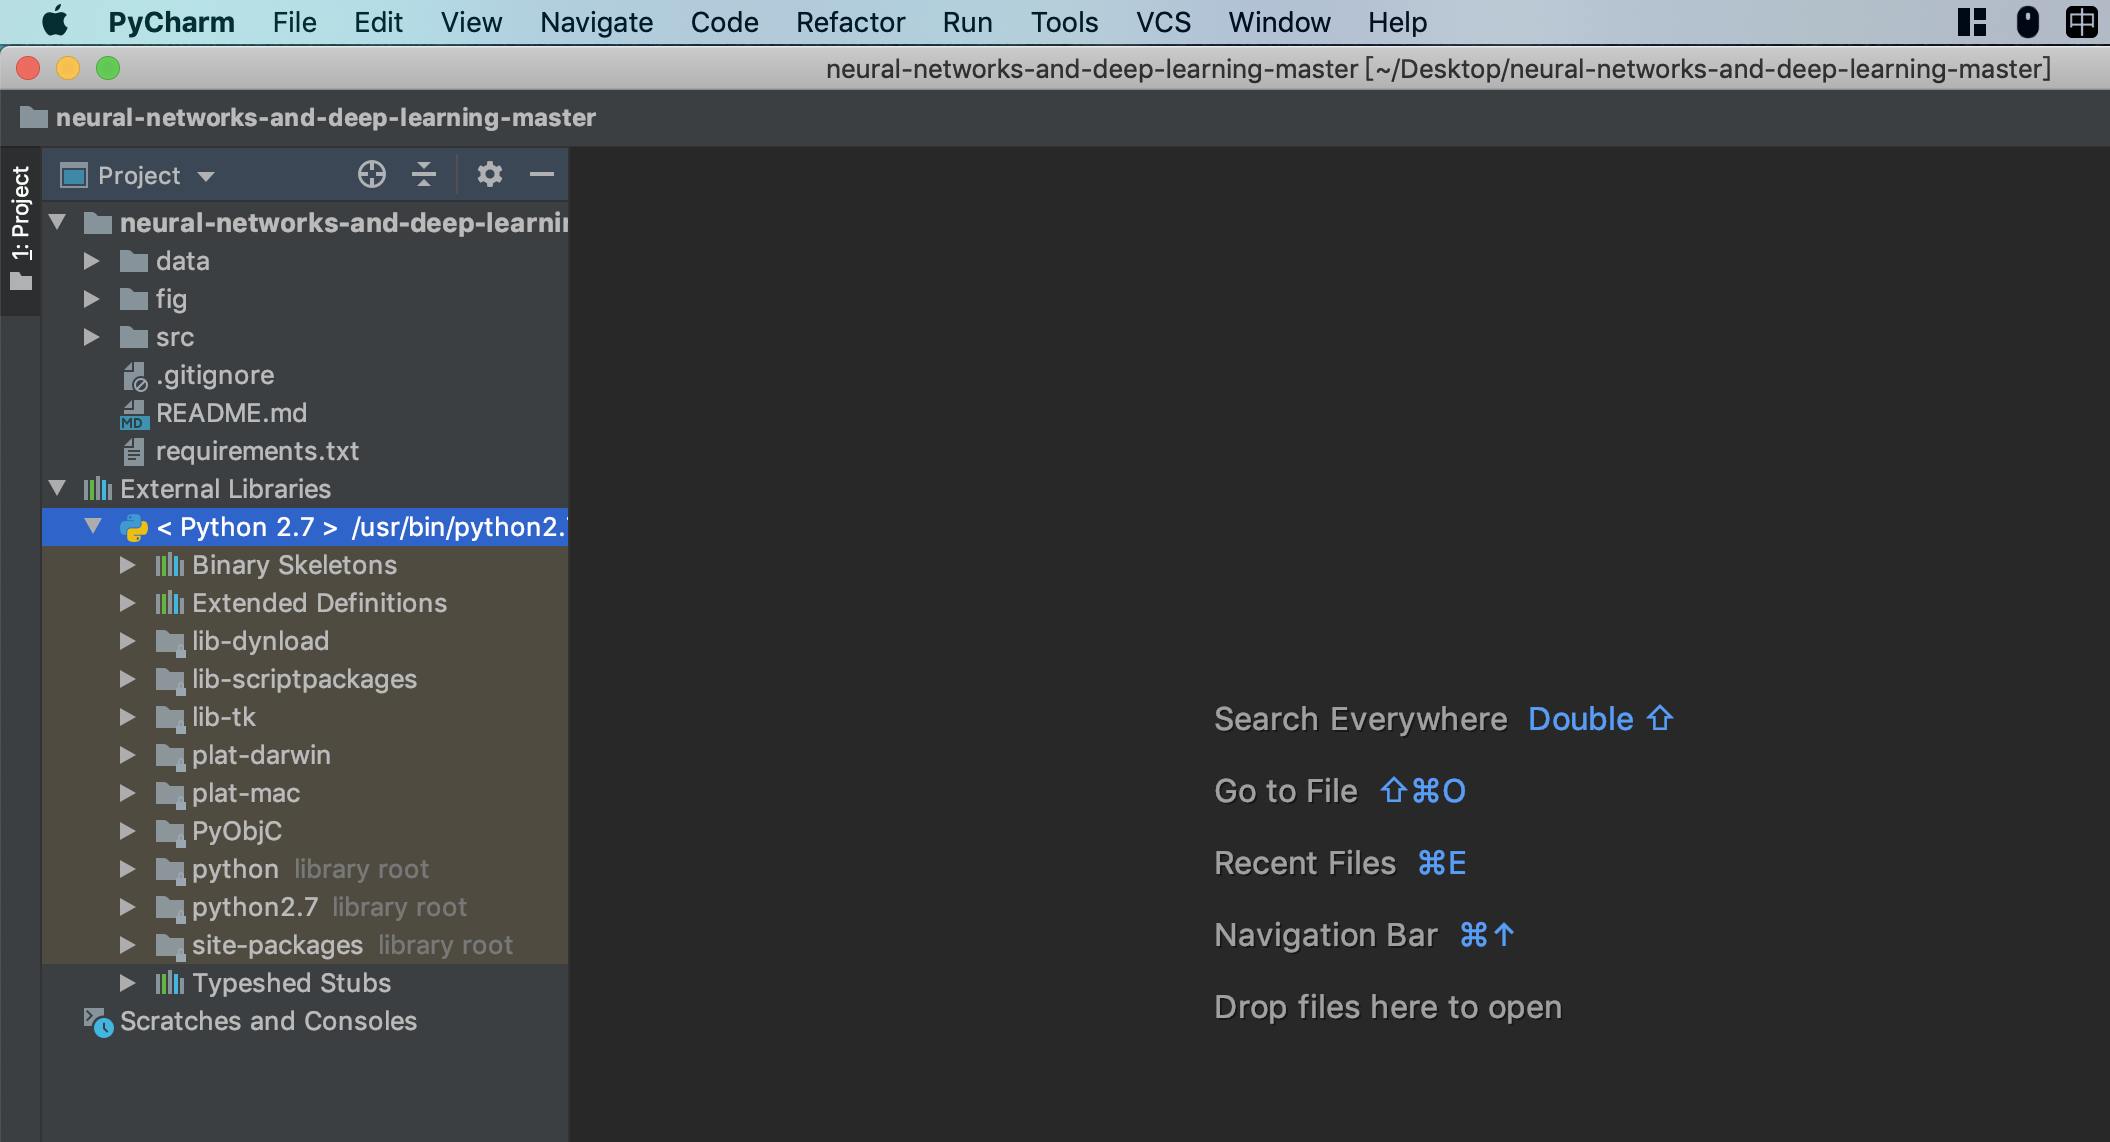This screenshot has height=1142, width=2110.
Task: Collapse the External Libraries node
Action: tap(58, 489)
